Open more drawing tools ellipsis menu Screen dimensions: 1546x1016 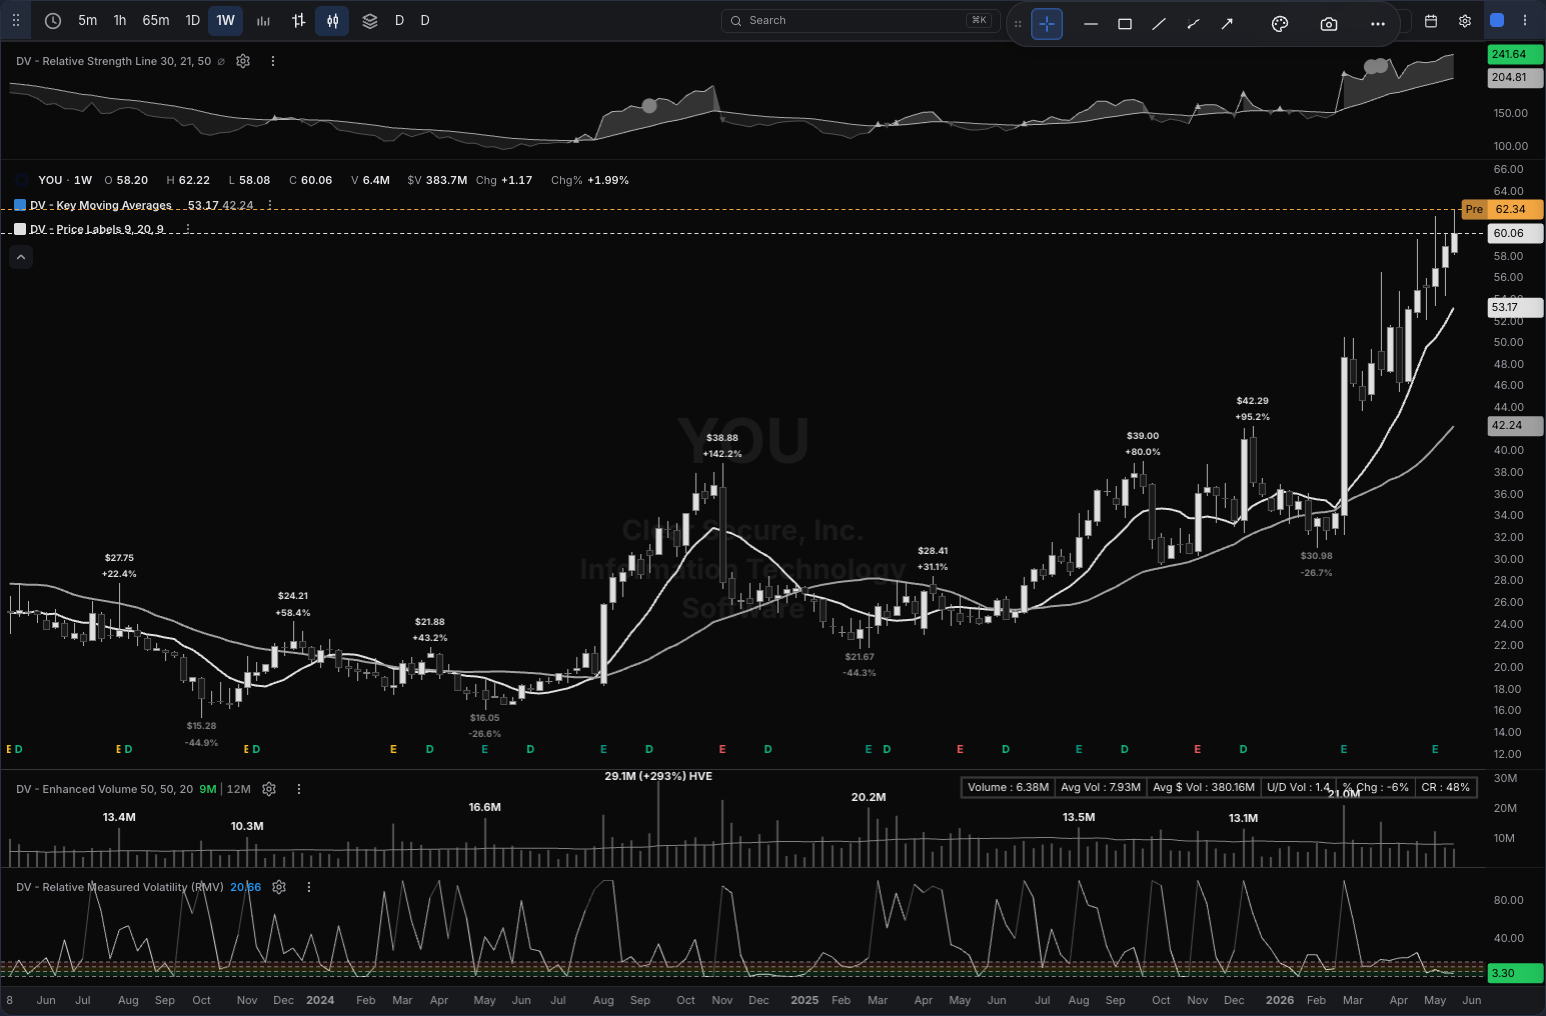(x=1378, y=23)
